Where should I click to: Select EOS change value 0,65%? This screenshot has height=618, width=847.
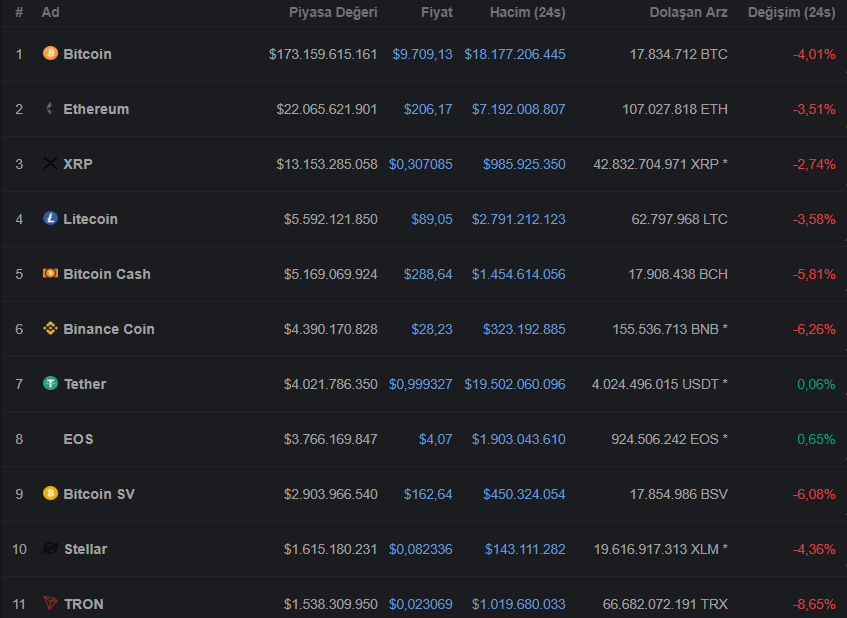click(x=816, y=439)
